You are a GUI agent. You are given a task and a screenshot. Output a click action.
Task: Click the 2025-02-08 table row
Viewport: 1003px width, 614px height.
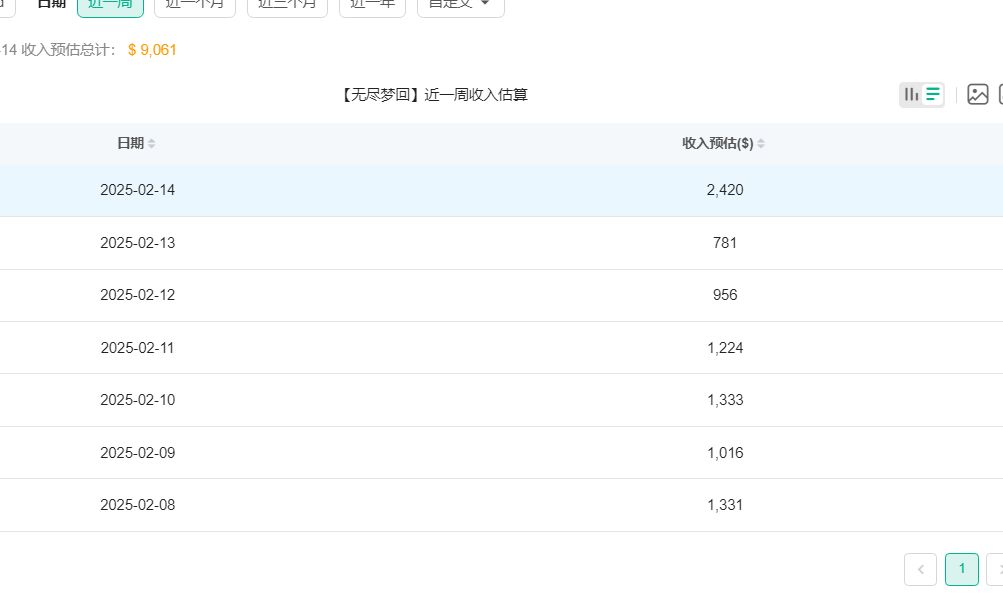(502, 505)
